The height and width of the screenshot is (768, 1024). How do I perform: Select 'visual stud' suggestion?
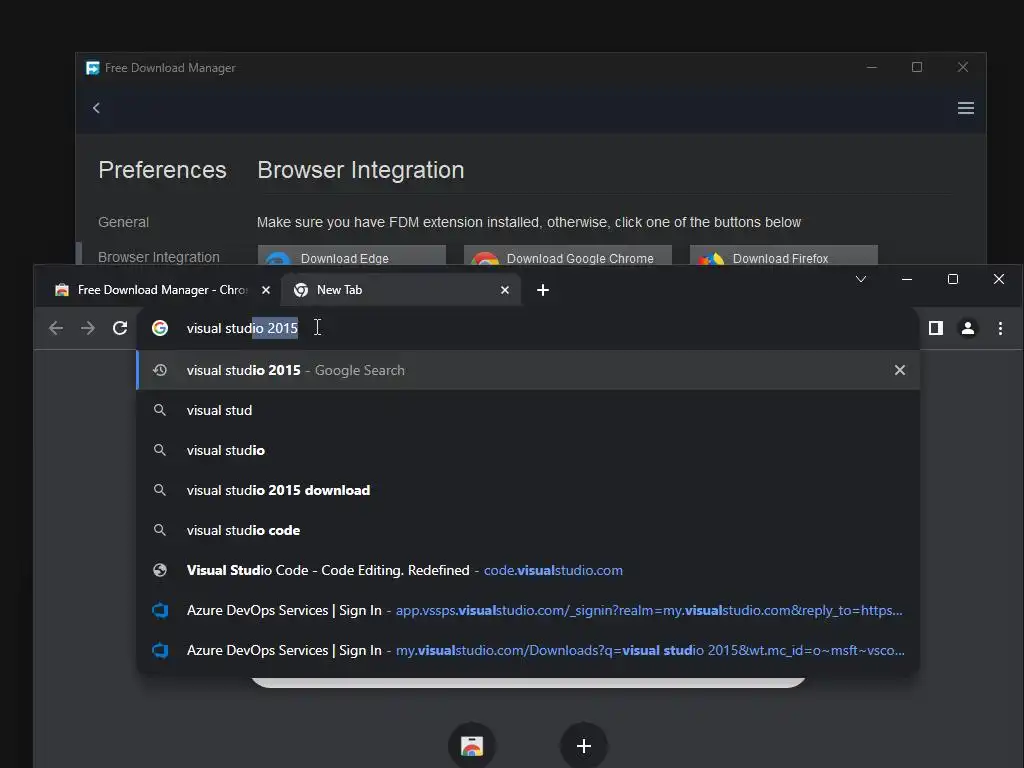pyautogui.click(x=528, y=410)
